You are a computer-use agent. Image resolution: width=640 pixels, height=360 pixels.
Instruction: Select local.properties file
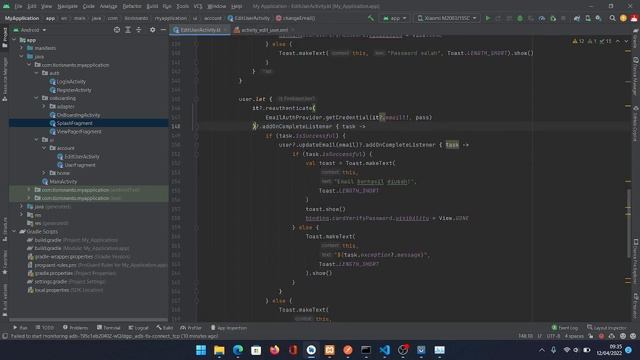(x=65, y=290)
